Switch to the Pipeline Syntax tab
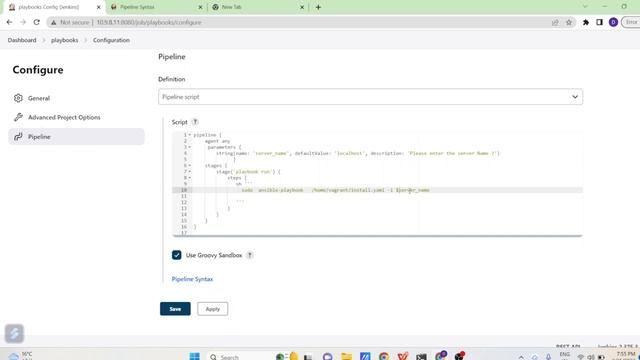Screen dimensions: 640x360 click(x=157, y=7)
